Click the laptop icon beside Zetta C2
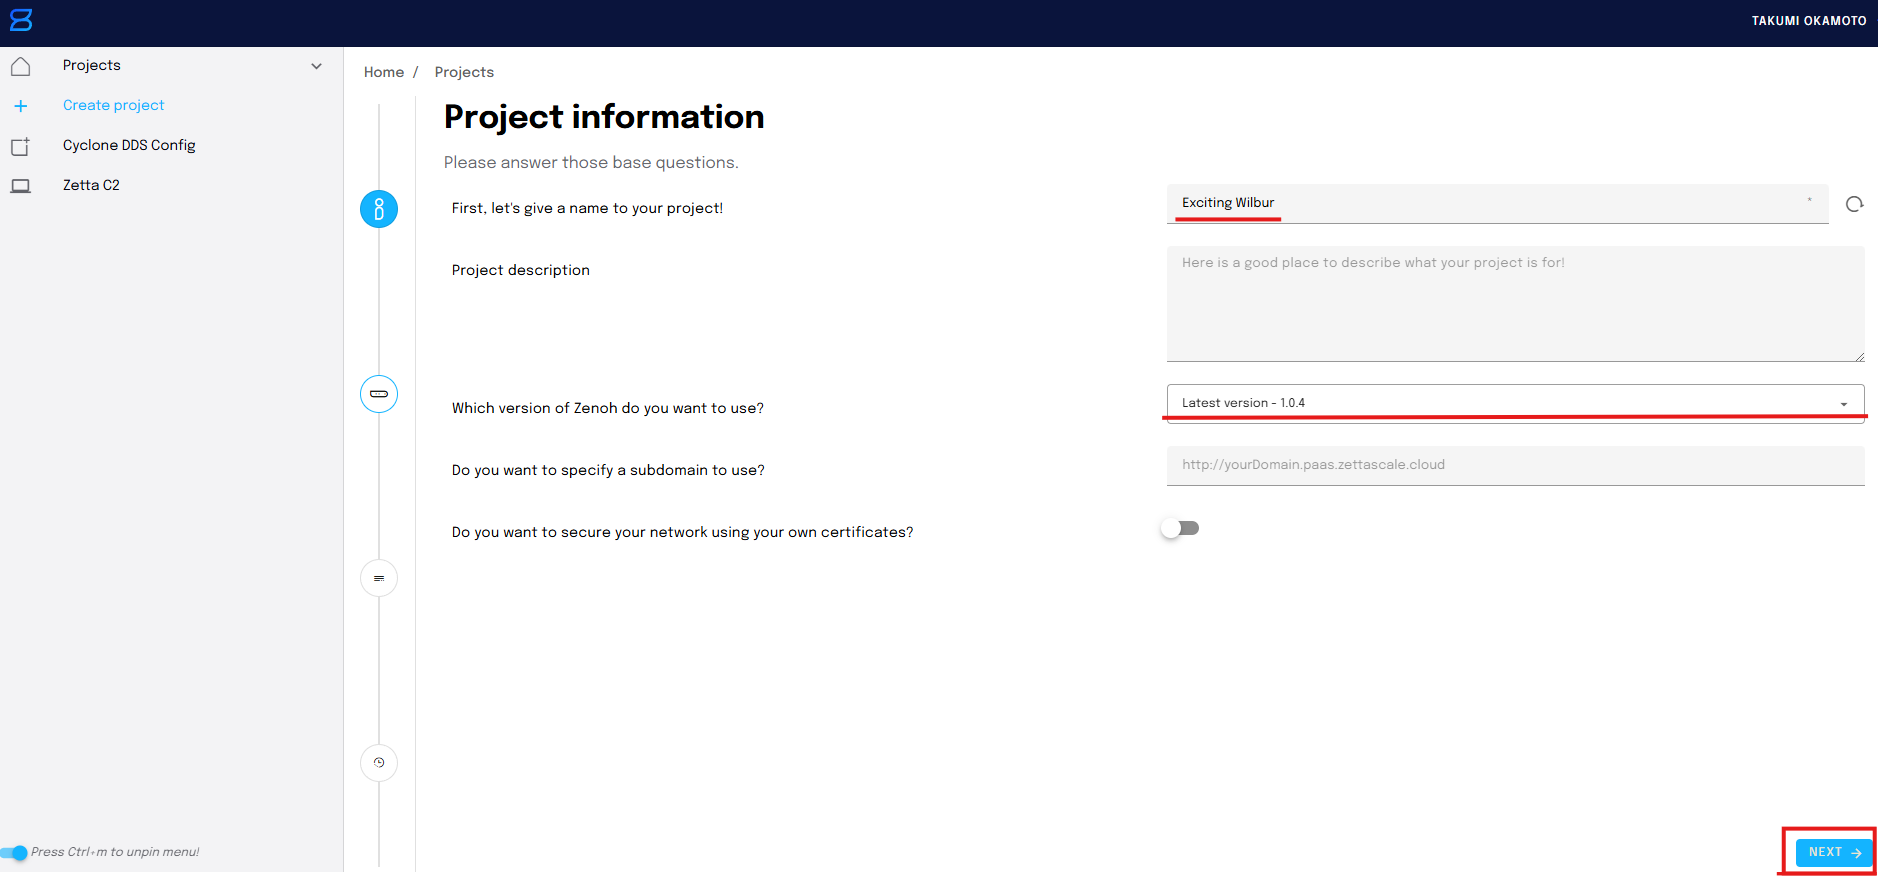Screen dimensions: 1878x876 (x=21, y=186)
